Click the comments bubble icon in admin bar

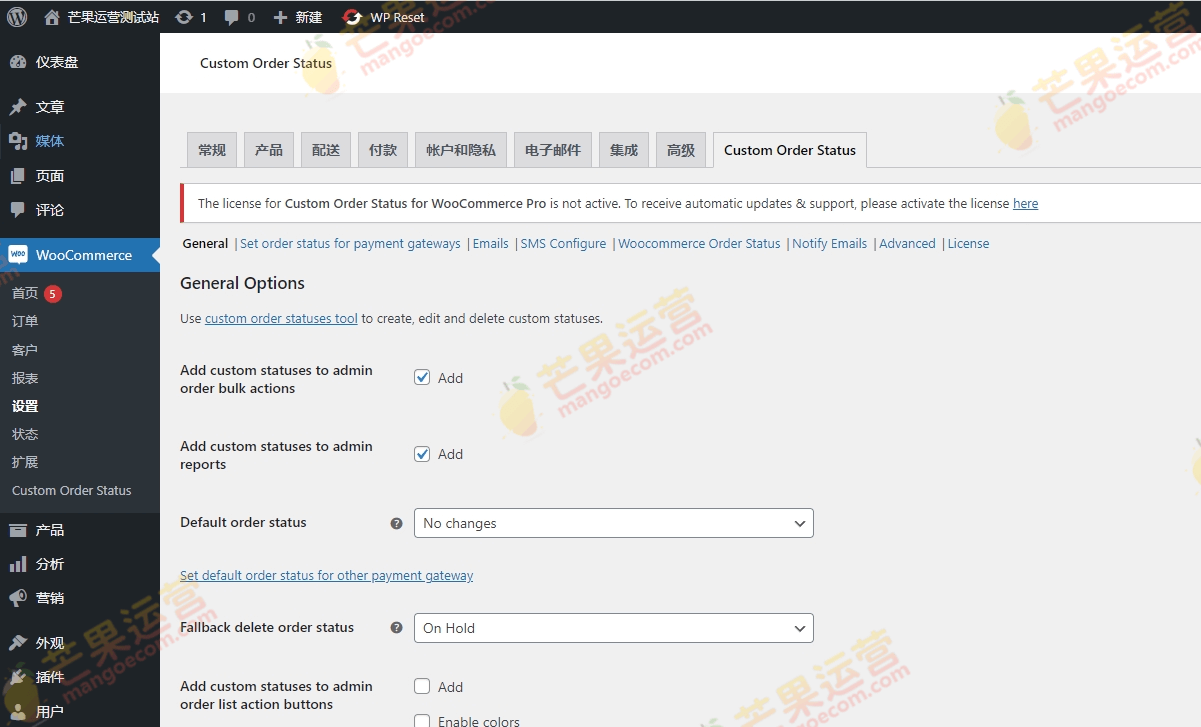click(233, 16)
